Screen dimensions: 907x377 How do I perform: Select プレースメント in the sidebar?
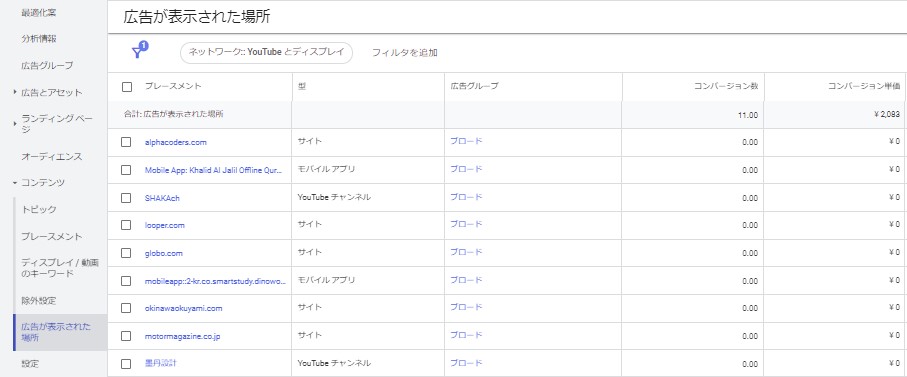(x=51, y=236)
